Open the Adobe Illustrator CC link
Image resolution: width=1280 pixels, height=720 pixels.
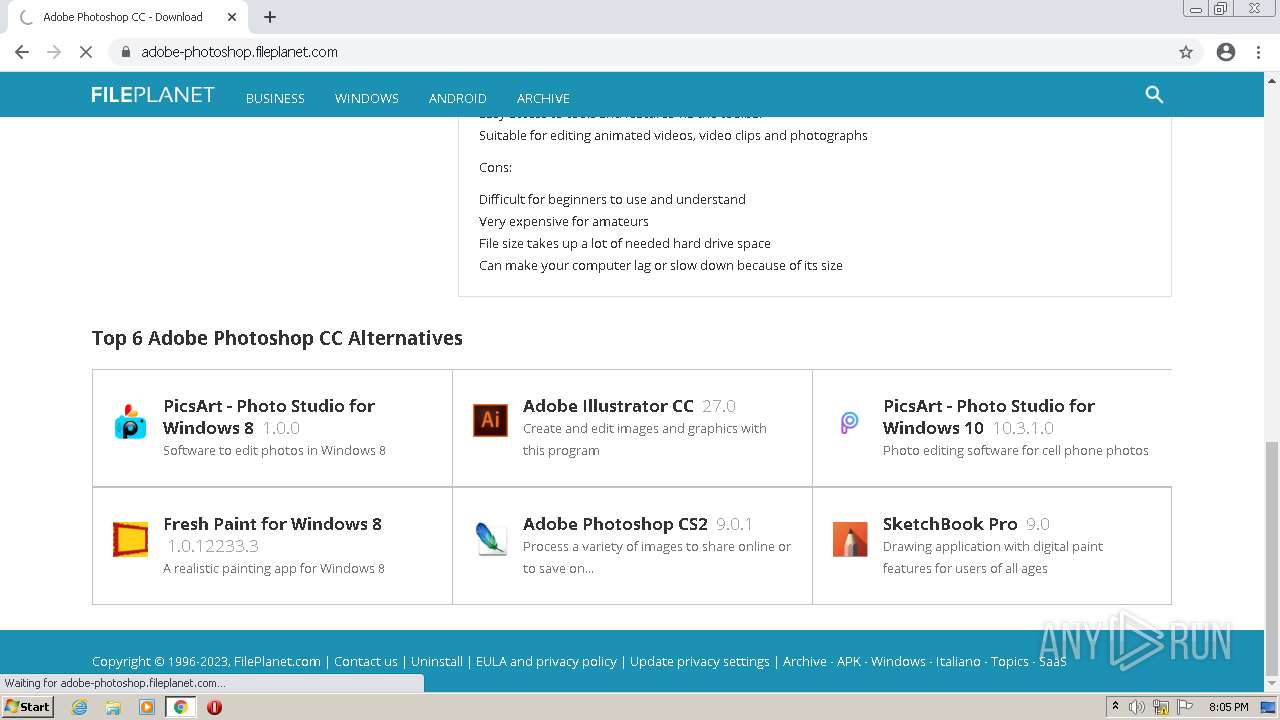[x=608, y=406]
